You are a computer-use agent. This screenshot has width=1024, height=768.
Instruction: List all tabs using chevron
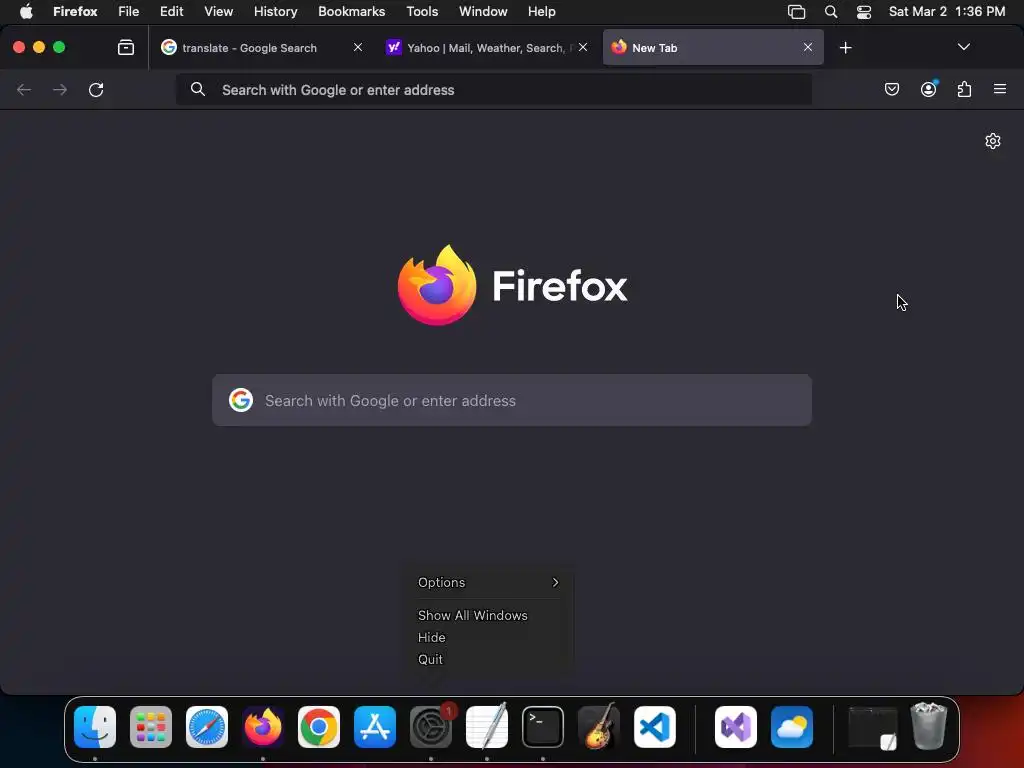(x=963, y=47)
